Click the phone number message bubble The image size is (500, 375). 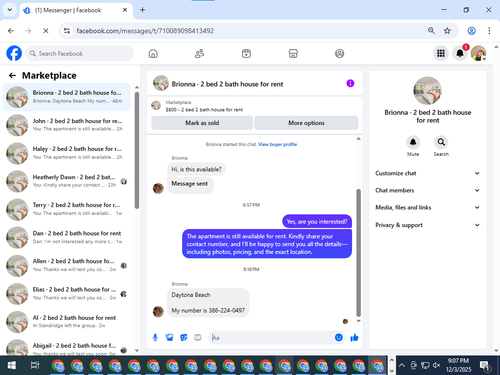point(208,303)
